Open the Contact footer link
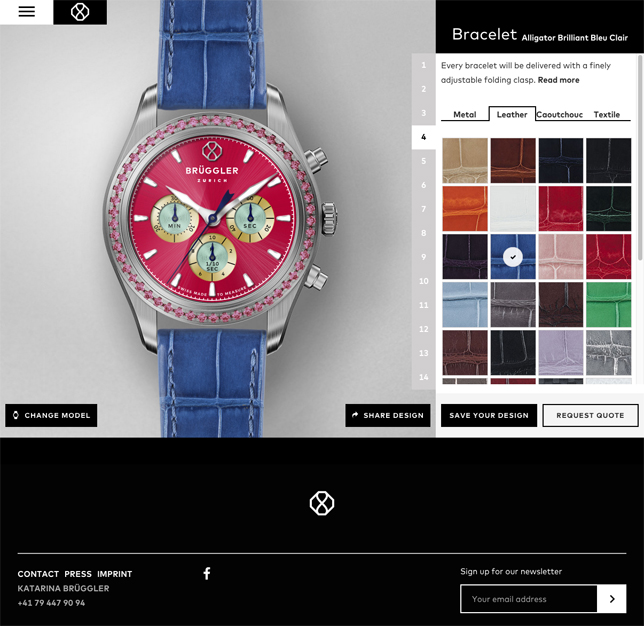 click(38, 574)
